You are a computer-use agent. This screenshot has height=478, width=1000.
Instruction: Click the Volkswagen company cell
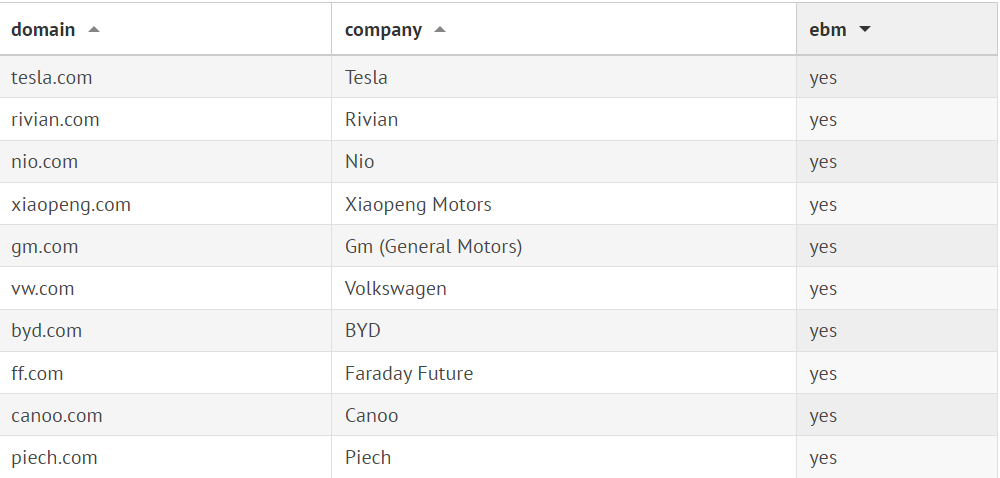point(396,289)
